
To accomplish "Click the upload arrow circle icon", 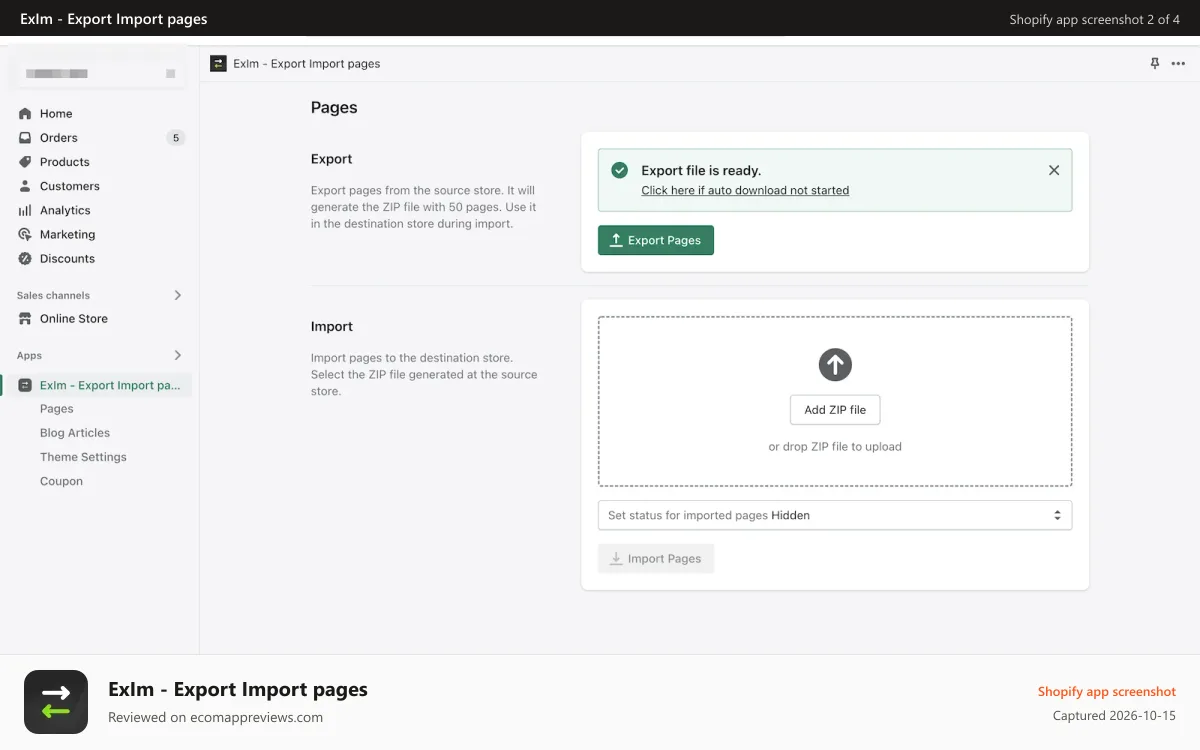I will [x=835, y=364].
